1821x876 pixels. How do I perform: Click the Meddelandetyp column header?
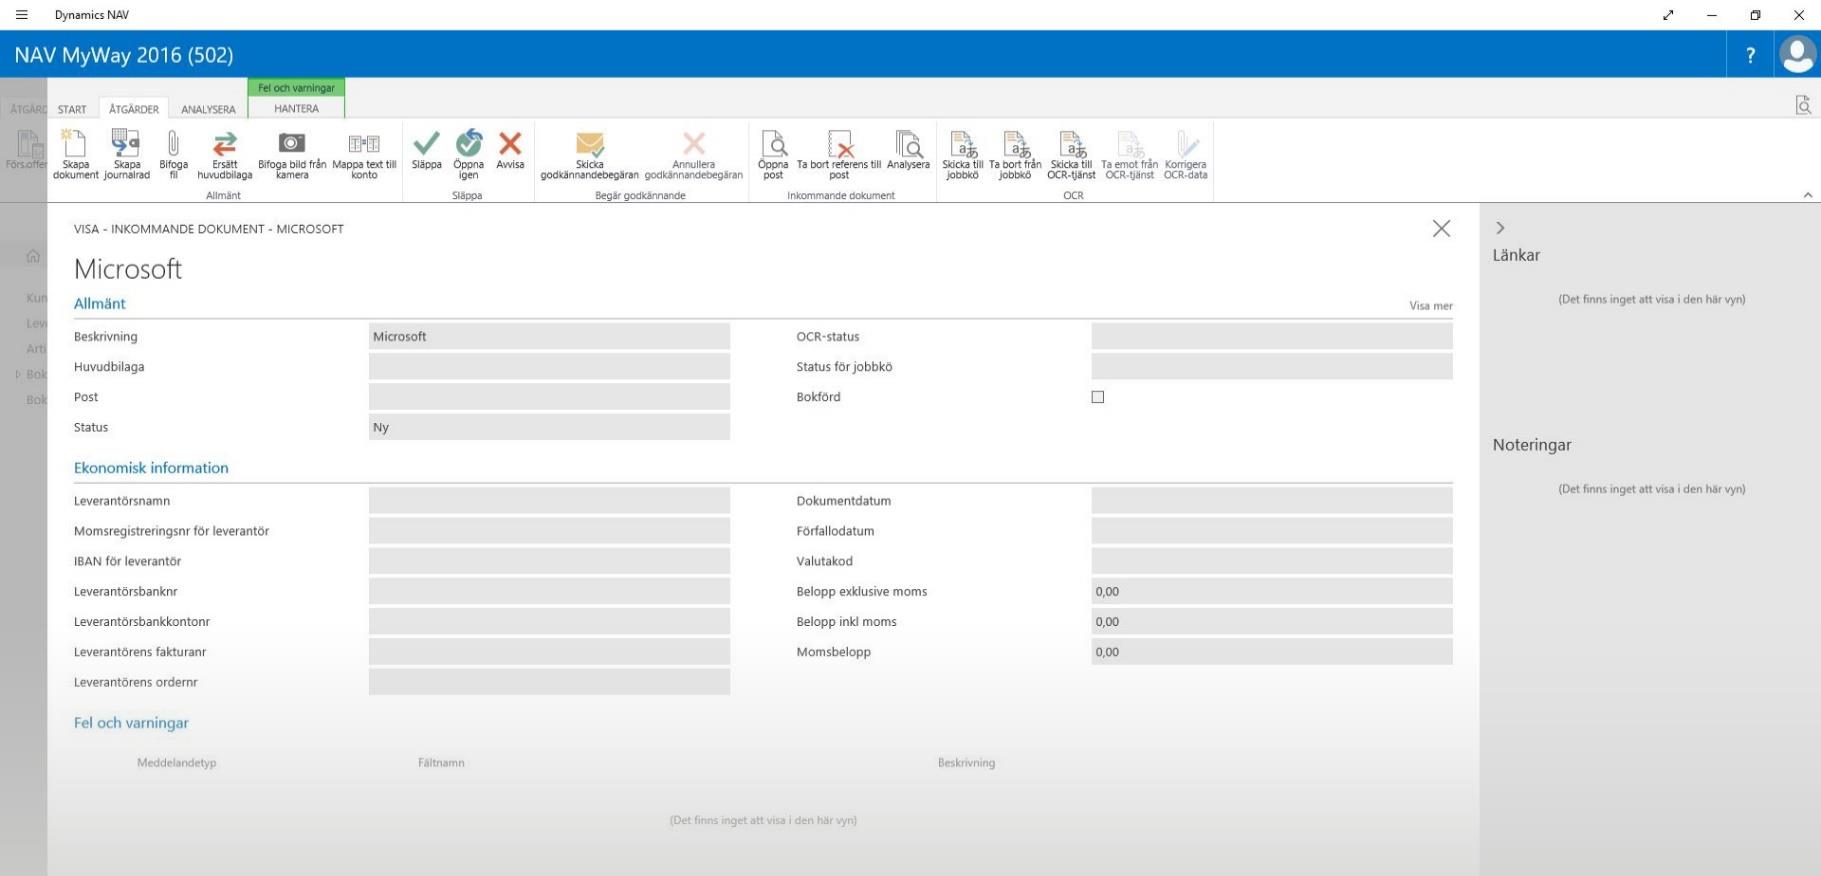[x=177, y=762]
